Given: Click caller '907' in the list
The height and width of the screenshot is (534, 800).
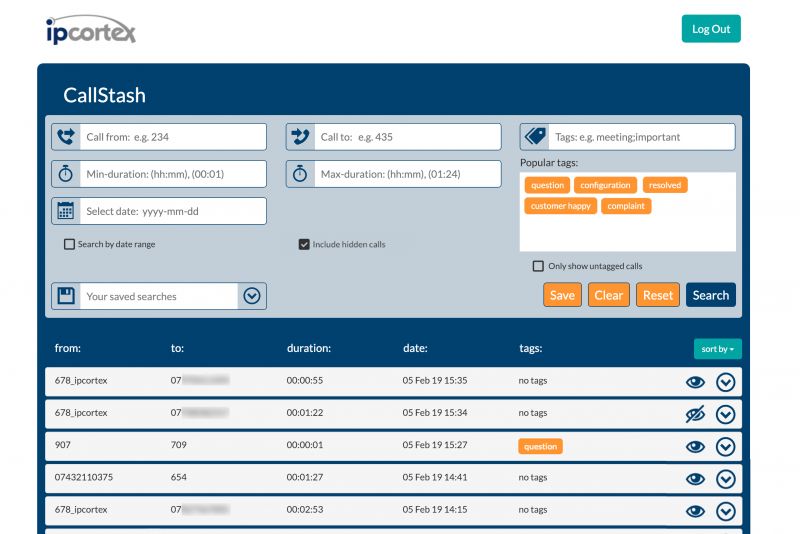Looking at the screenshot, I should pyautogui.click(x=63, y=445).
